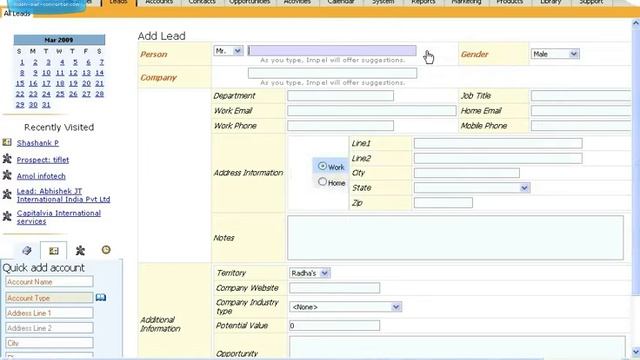Focus the Person name input field
The width and height of the screenshot is (640, 360).
pyautogui.click(x=332, y=51)
